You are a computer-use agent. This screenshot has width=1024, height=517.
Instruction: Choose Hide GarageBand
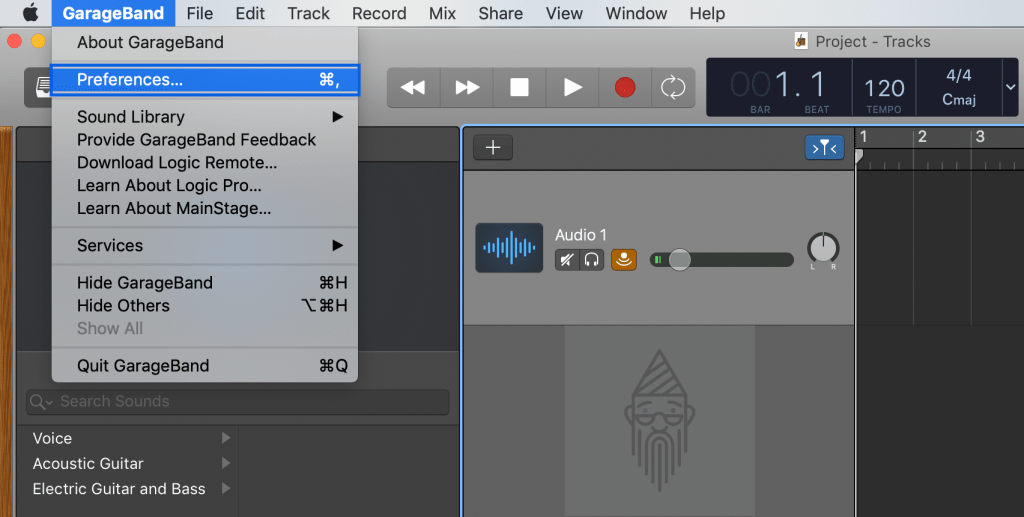205,283
